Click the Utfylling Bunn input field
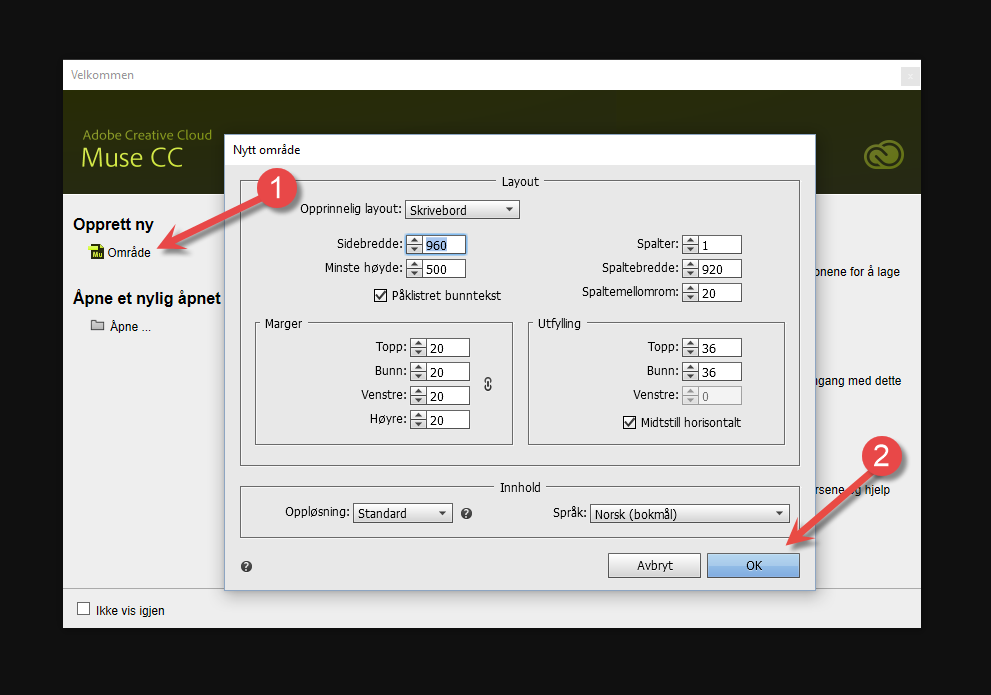 [720, 372]
